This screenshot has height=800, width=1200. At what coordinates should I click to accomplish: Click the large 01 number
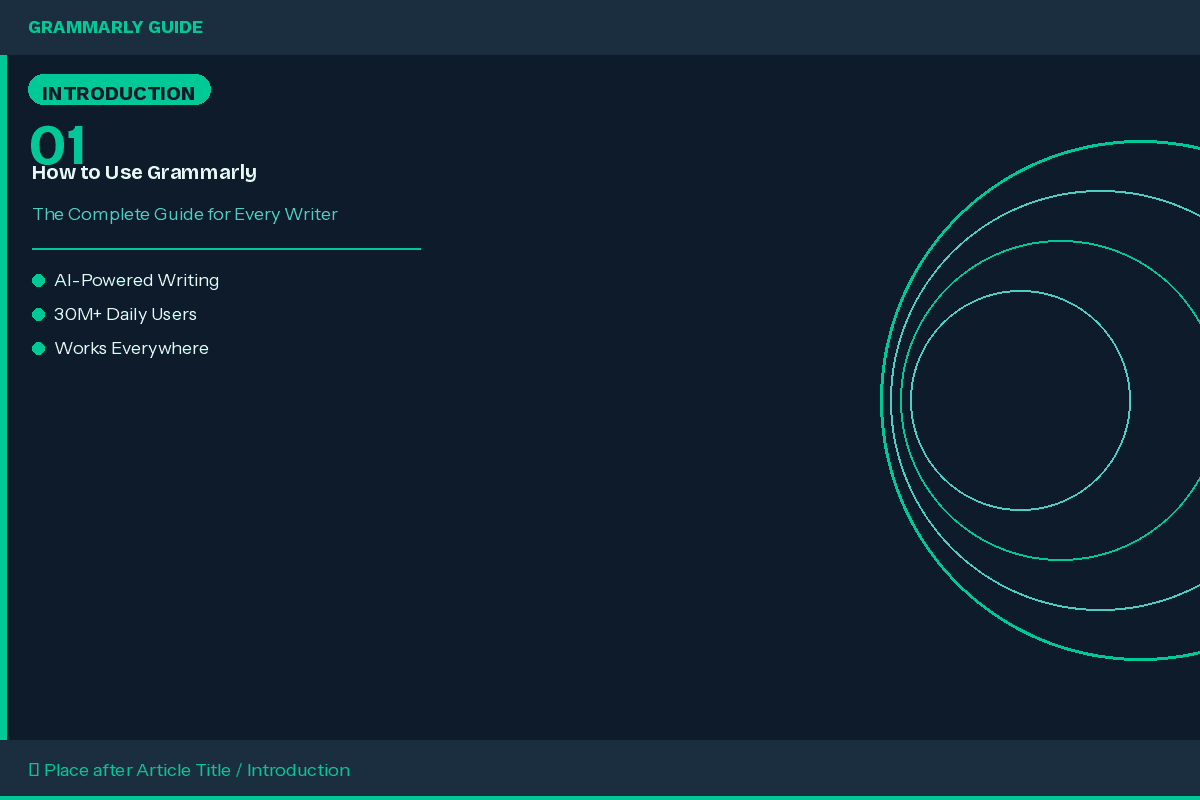59,146
